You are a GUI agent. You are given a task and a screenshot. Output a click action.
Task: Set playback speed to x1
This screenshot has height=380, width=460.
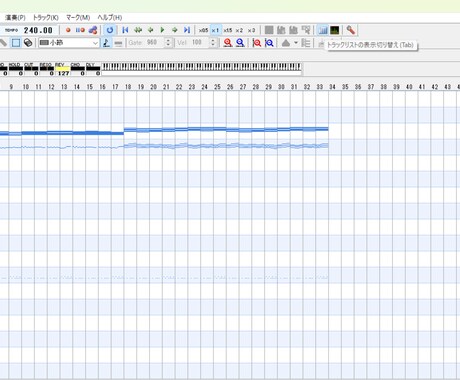point(215,30)
